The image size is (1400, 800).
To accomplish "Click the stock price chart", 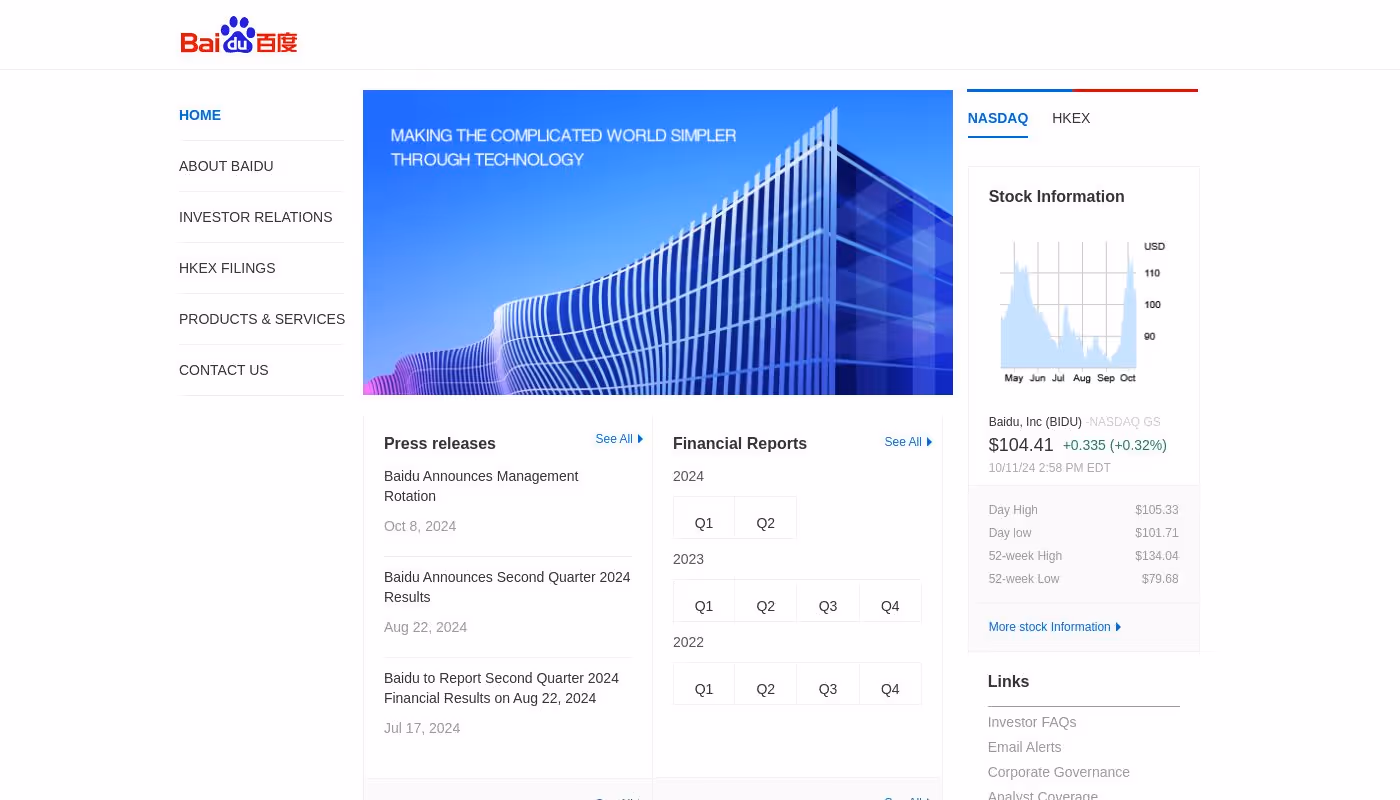I will point(1083,312).
